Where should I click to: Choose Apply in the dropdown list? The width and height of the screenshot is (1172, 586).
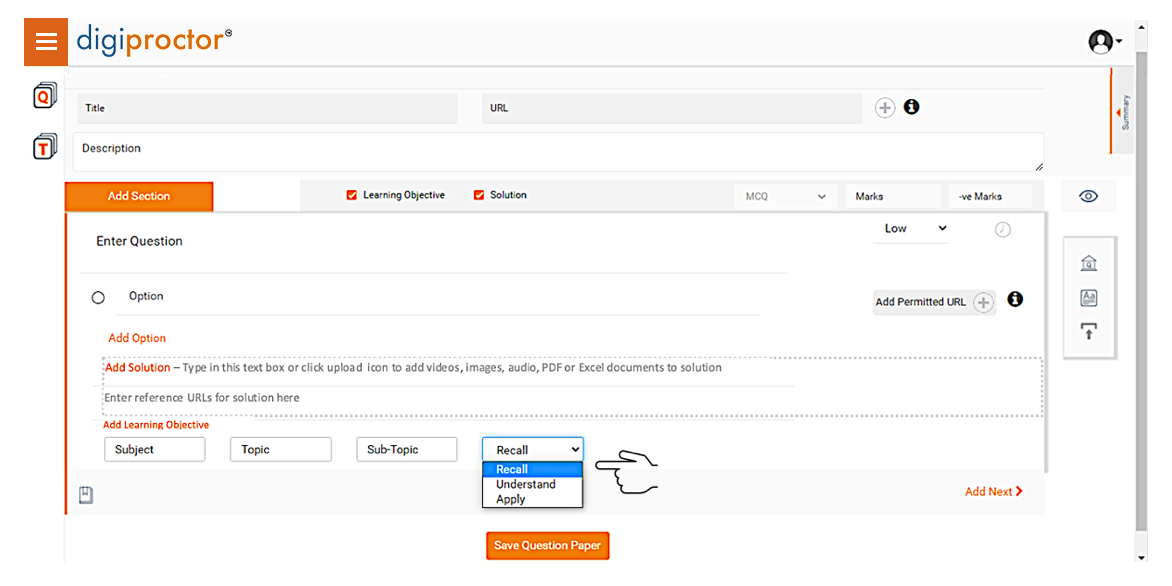point(511,499)
